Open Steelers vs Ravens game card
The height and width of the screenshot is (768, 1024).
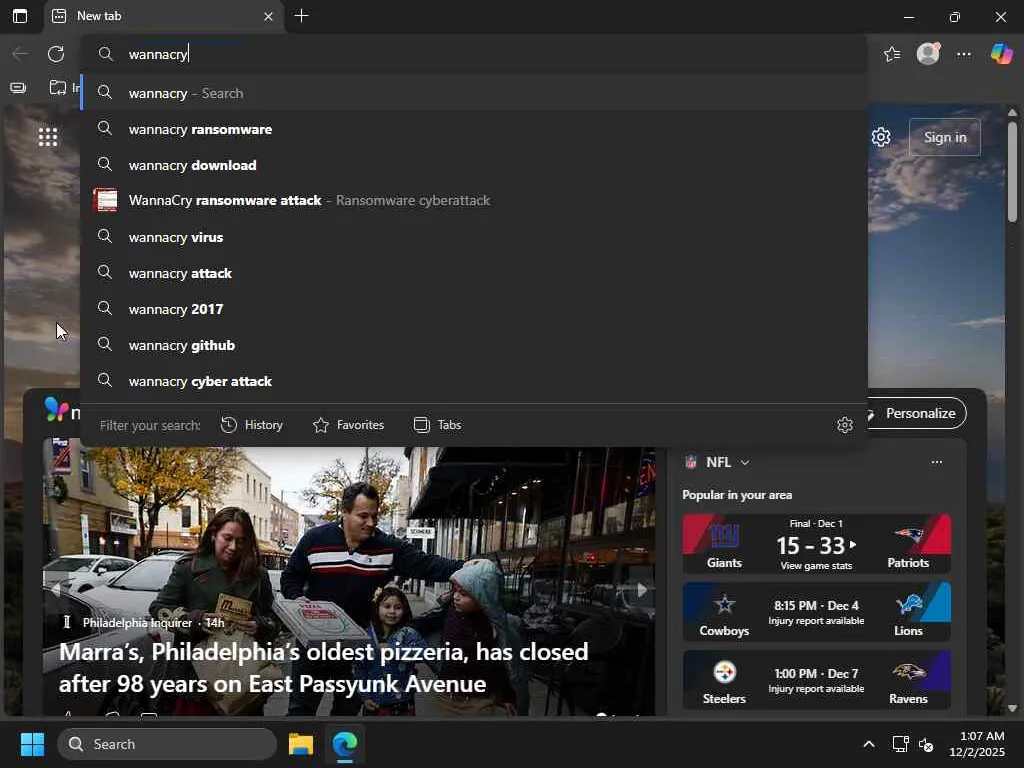pos(816,680)
